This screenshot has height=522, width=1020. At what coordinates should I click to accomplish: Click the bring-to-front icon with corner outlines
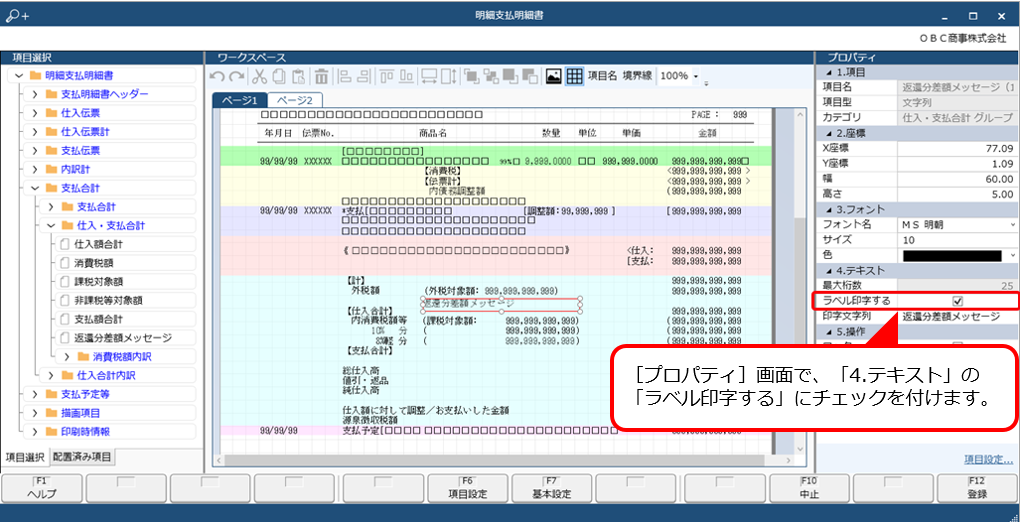[472, 76]
